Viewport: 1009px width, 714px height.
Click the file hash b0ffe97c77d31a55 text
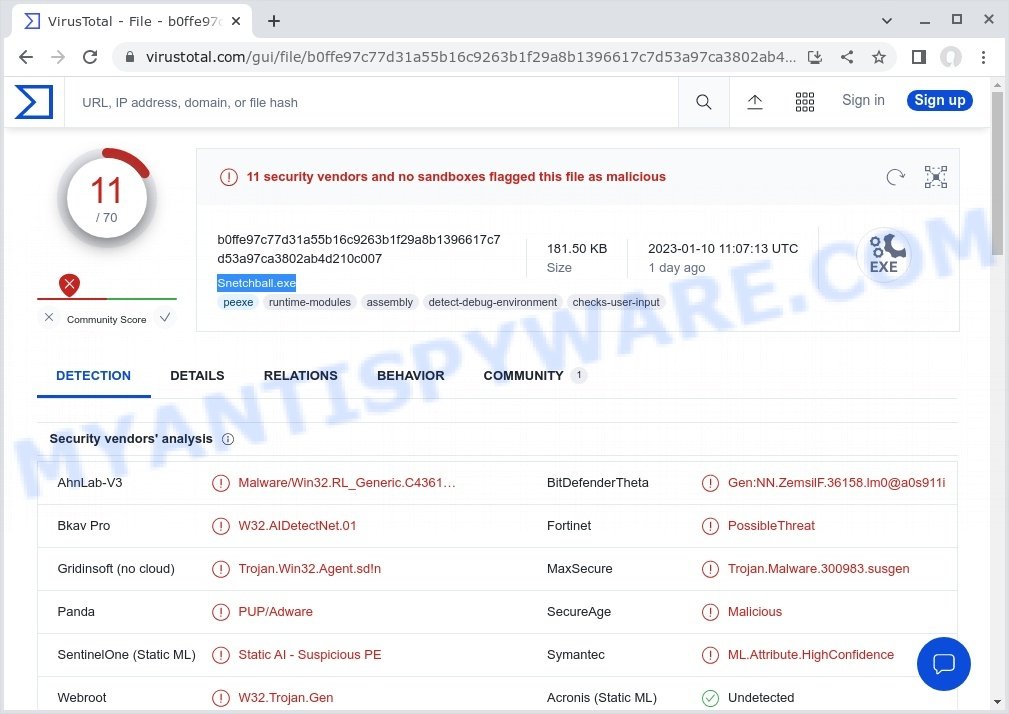coord(358,249)
